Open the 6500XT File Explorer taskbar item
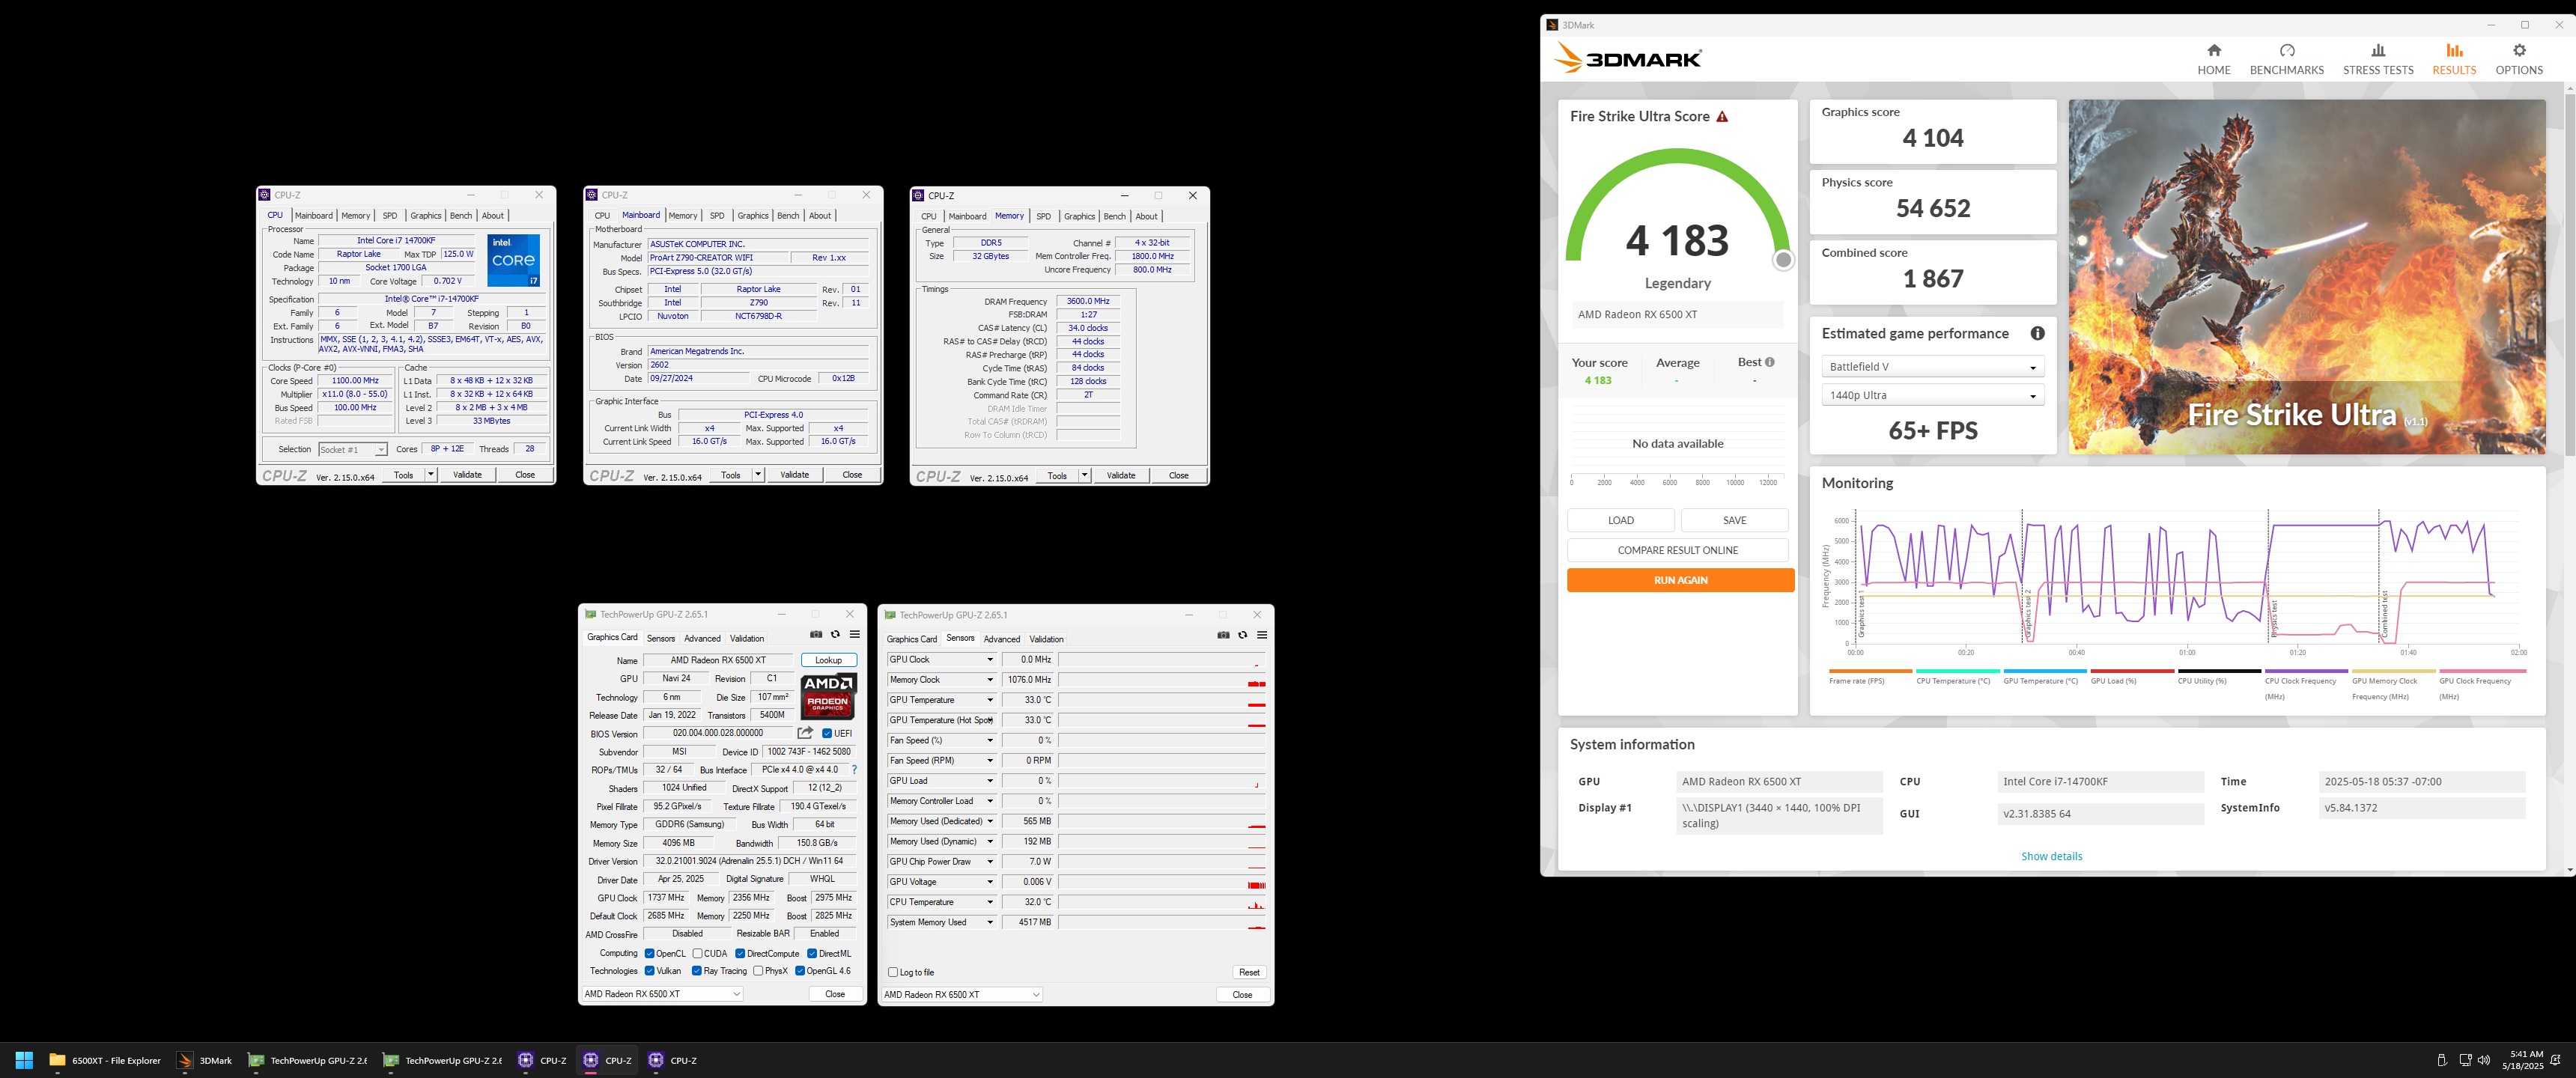Viewport: 2576px width, 1078px height. (105, 1060)
